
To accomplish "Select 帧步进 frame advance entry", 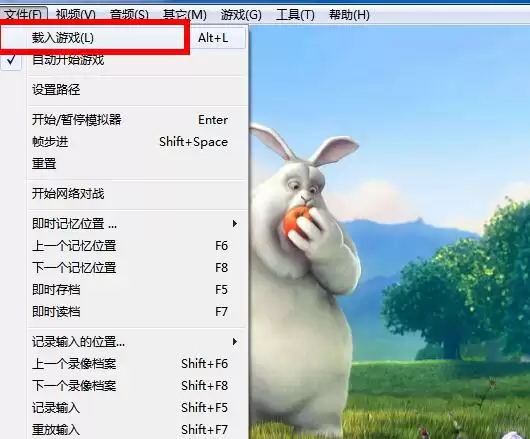I will point(123,142).
